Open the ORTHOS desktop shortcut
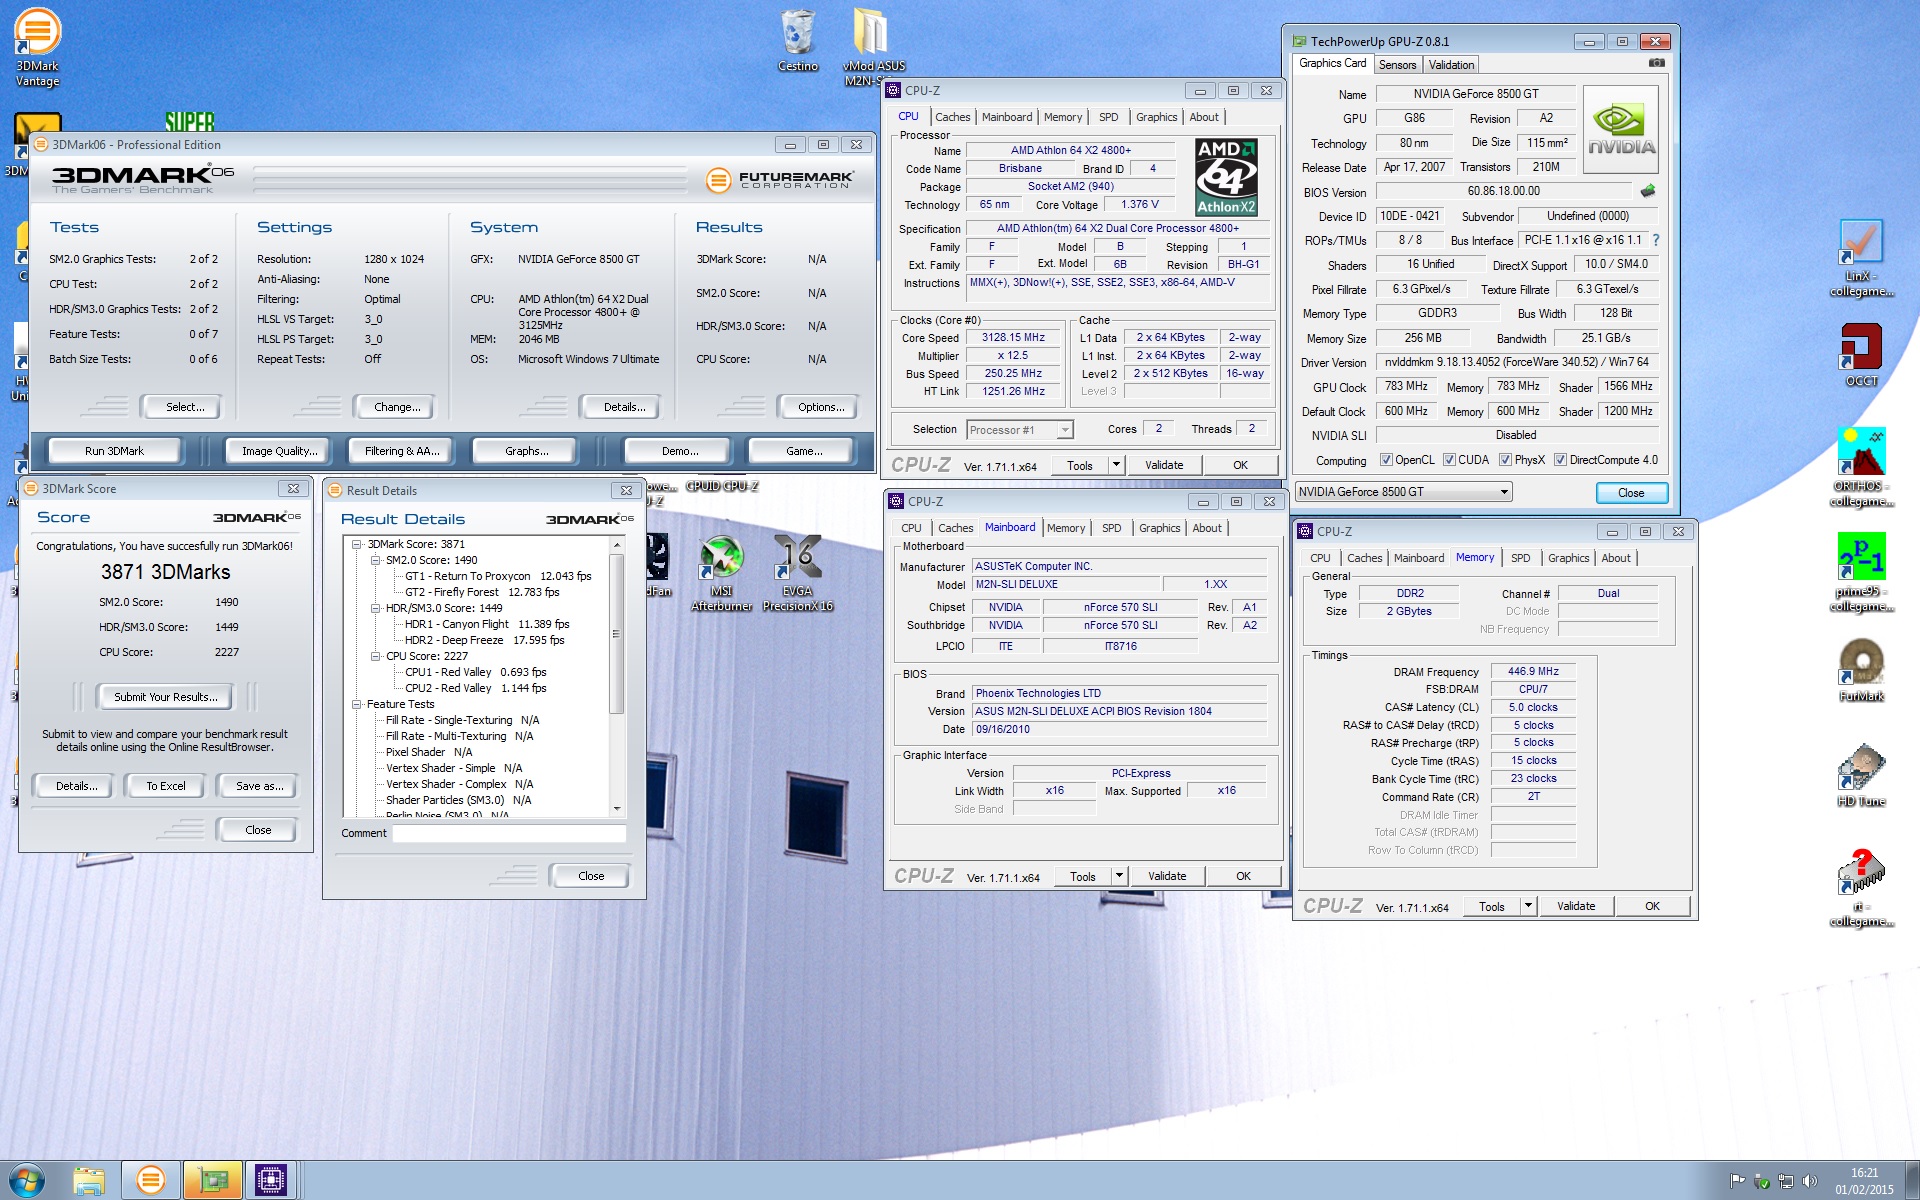 coord(1861,467)
